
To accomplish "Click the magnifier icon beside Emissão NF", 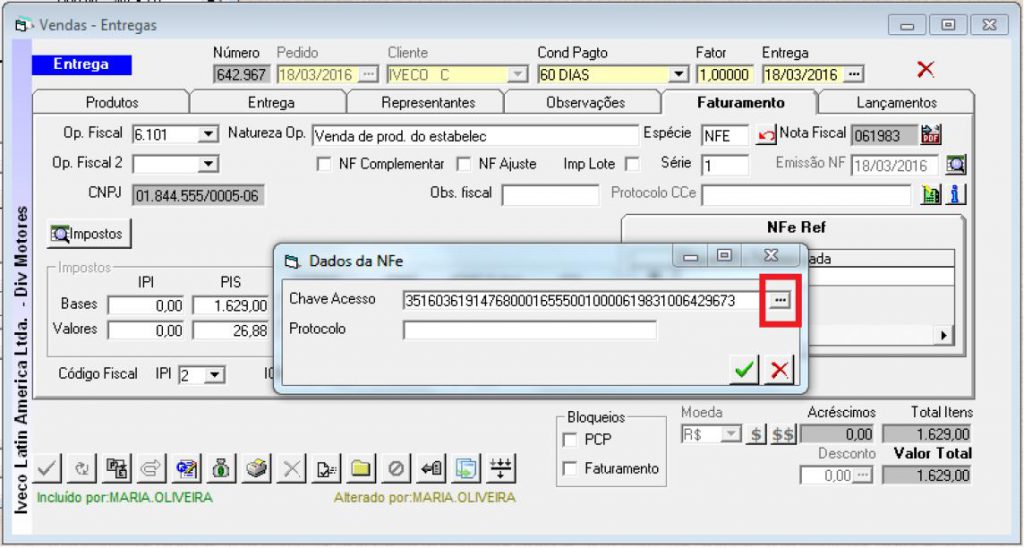I will [x=956, y=165].
